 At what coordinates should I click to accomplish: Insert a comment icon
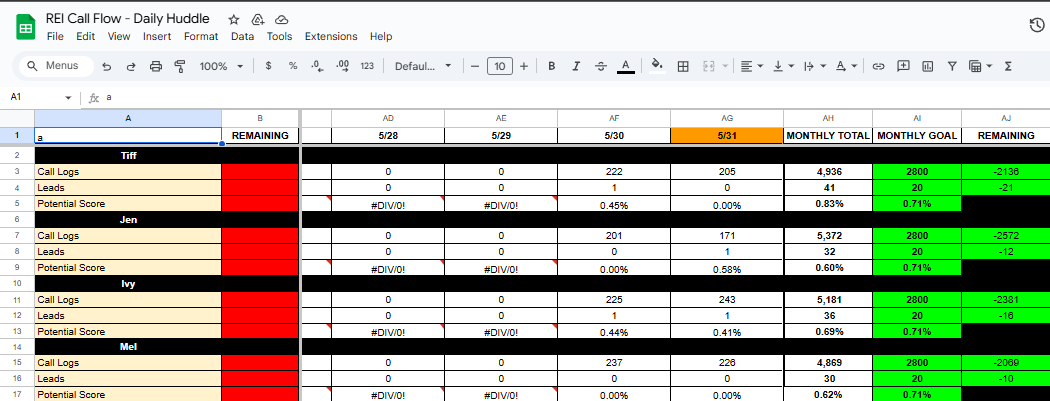pyautogui.click(x=903, y=66)
